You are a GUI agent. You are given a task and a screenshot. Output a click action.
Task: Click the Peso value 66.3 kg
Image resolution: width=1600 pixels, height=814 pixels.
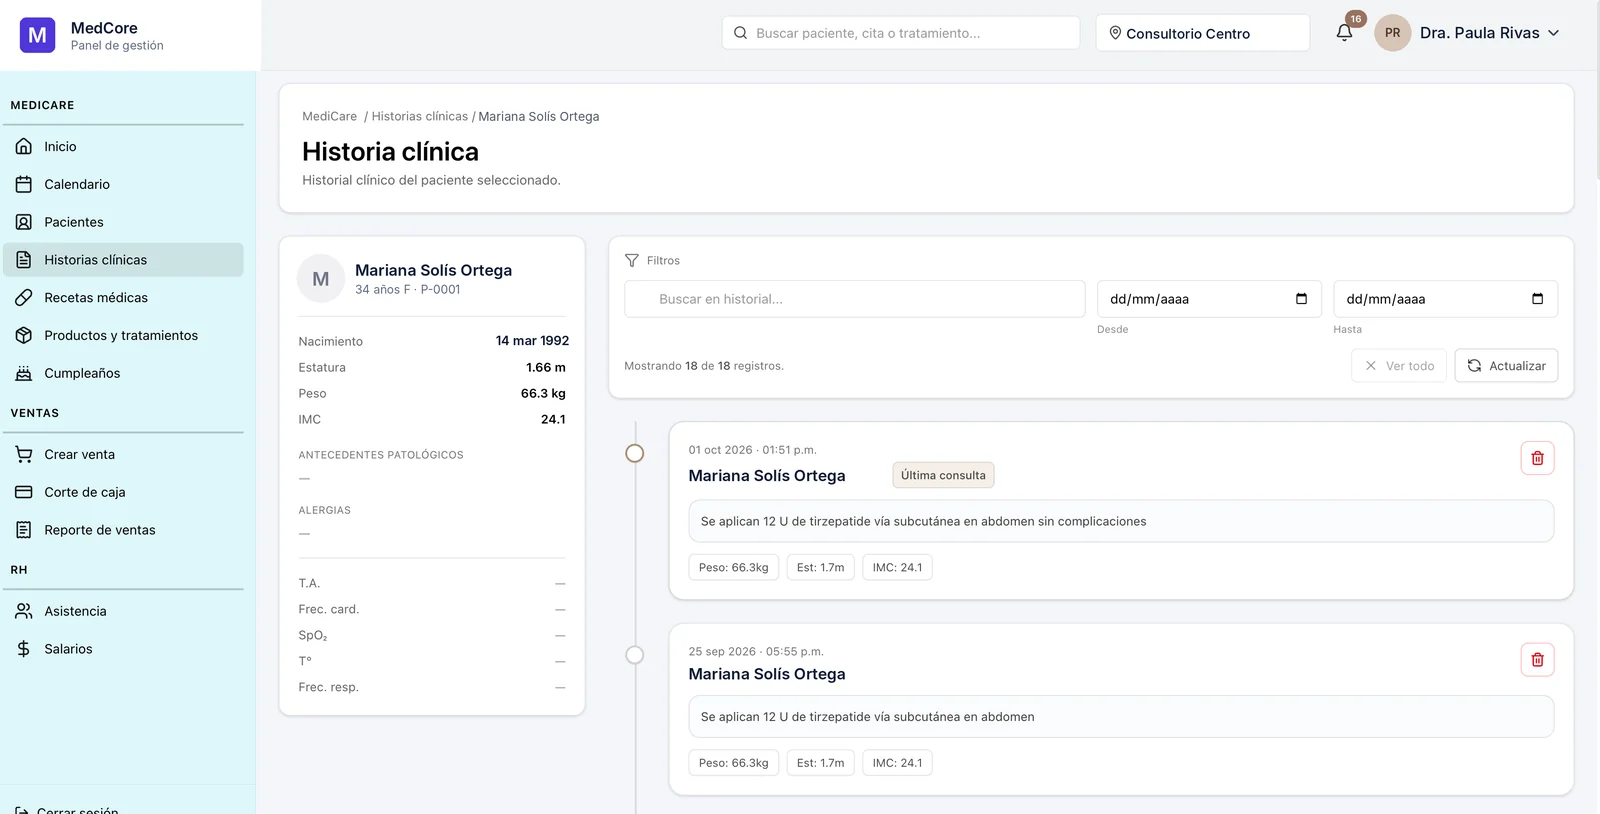(x=543, y=394)
